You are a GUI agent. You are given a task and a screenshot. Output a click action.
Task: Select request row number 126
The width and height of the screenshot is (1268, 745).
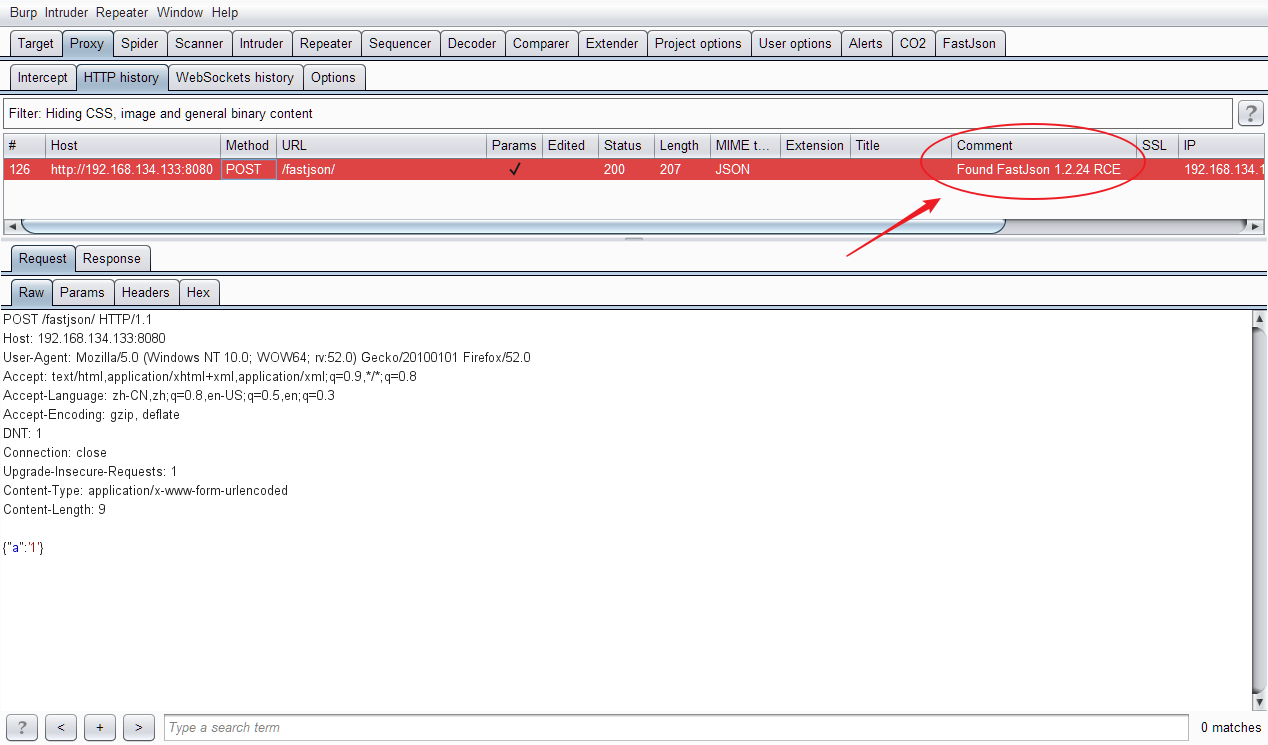point(634,169)
